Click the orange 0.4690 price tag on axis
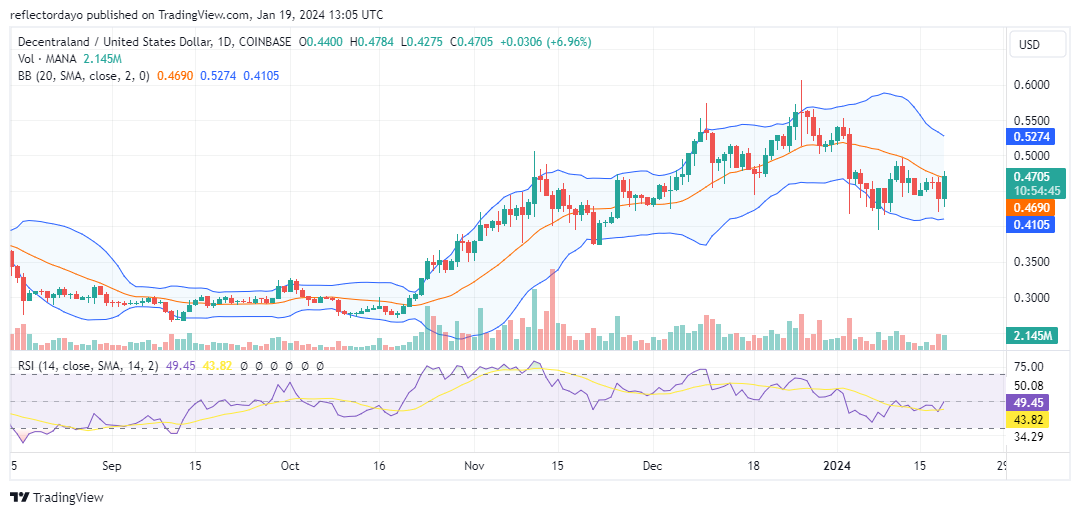The image size is (1080, 515). [1032, 207]
